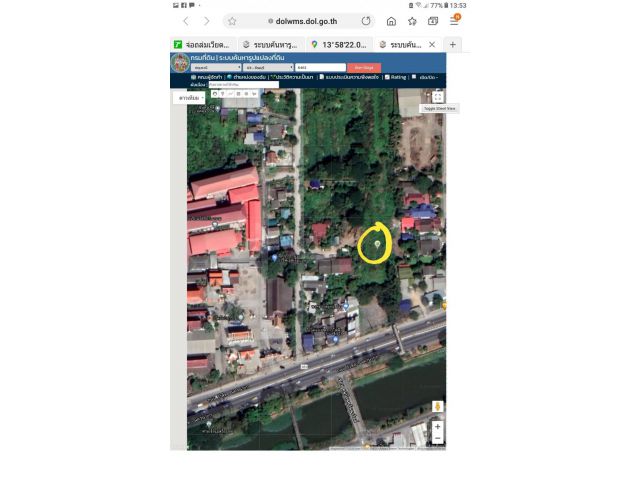This screenshot has width=640, height=480.
Task: Zoom out on the map
Action: tap(438, 438)
